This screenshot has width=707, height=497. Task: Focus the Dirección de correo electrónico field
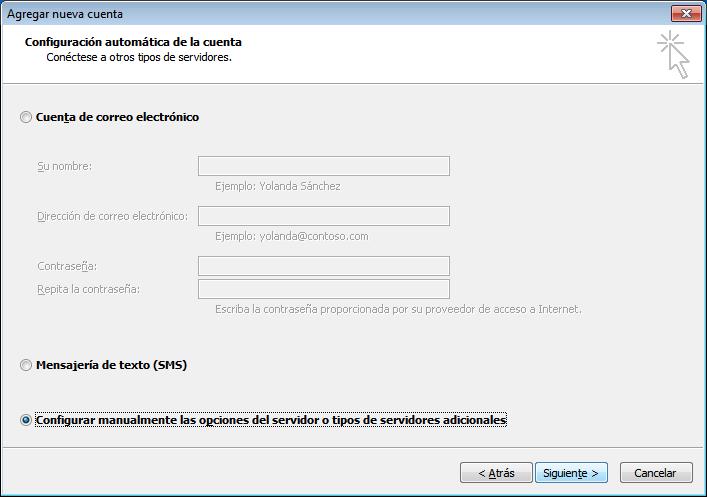click(x=324, y=216)
